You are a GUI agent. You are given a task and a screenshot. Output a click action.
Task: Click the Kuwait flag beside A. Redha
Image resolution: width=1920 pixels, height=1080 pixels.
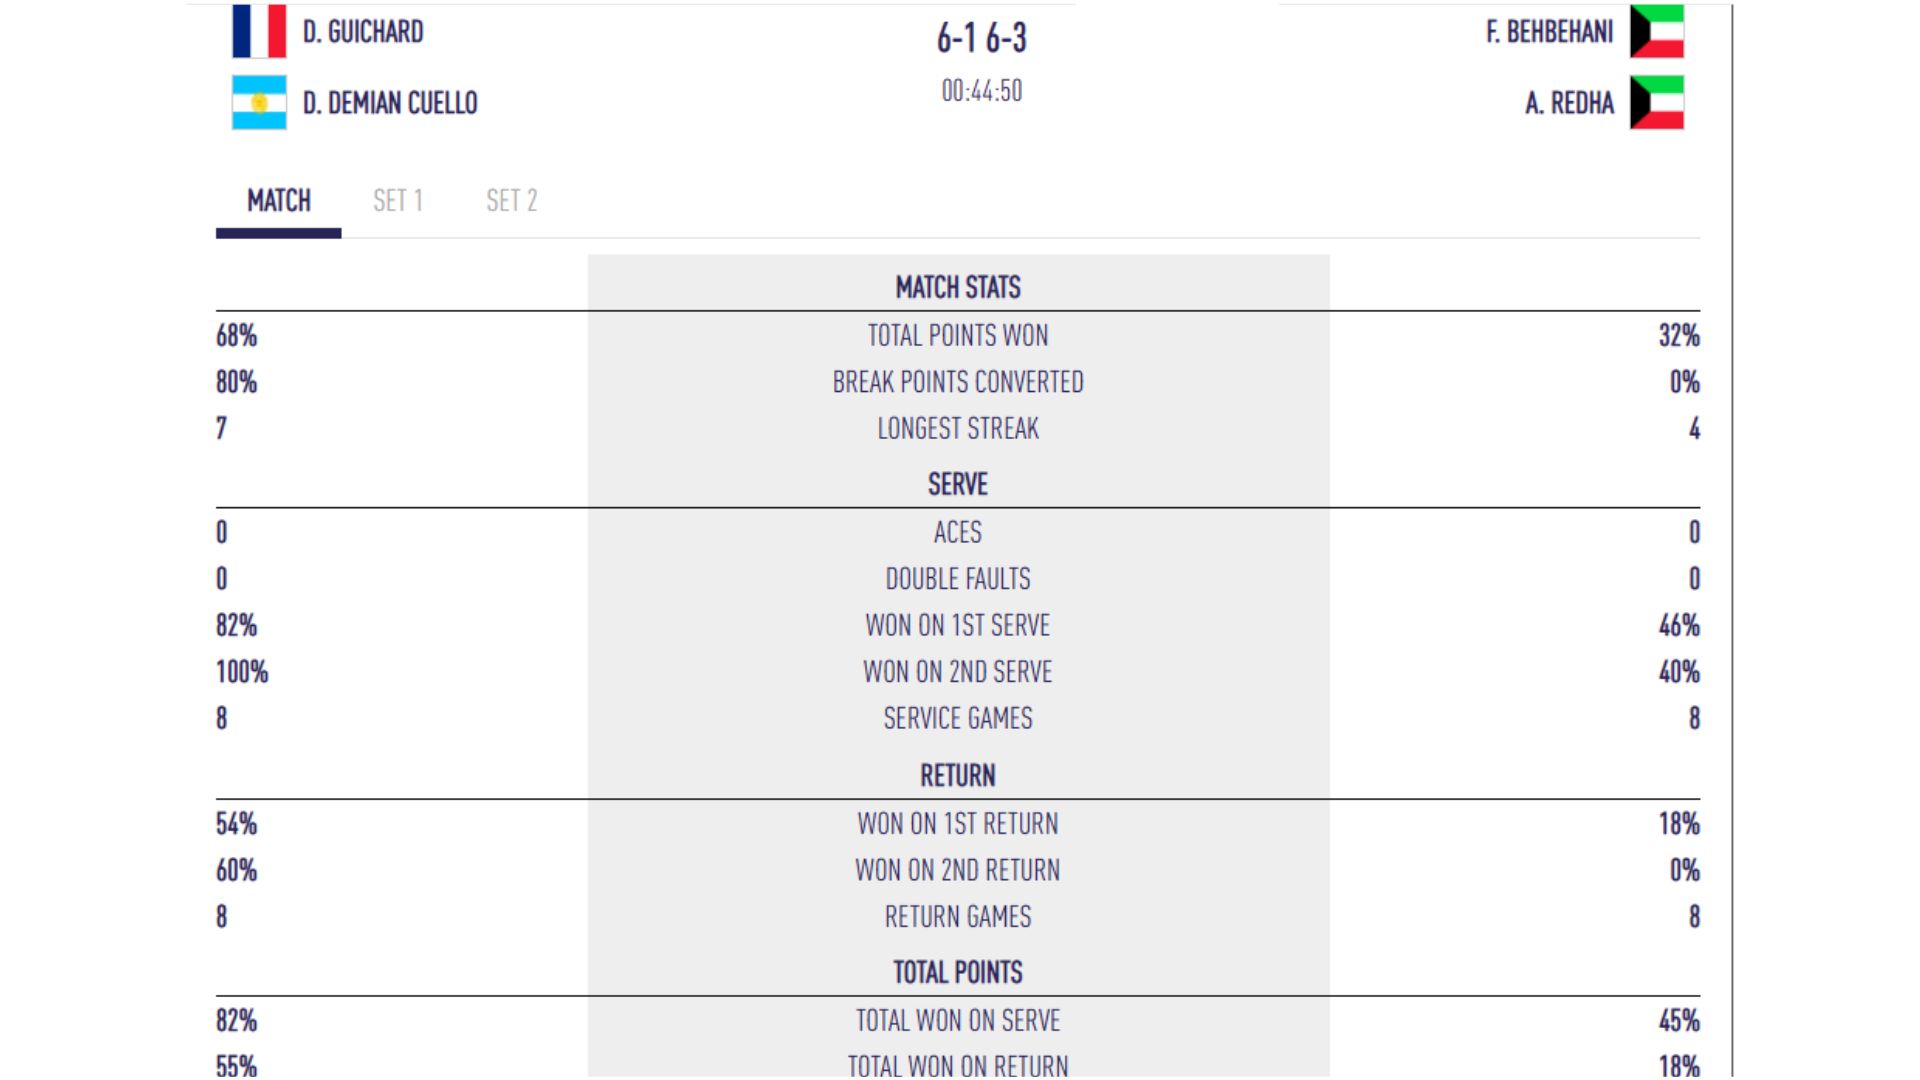1657,102
